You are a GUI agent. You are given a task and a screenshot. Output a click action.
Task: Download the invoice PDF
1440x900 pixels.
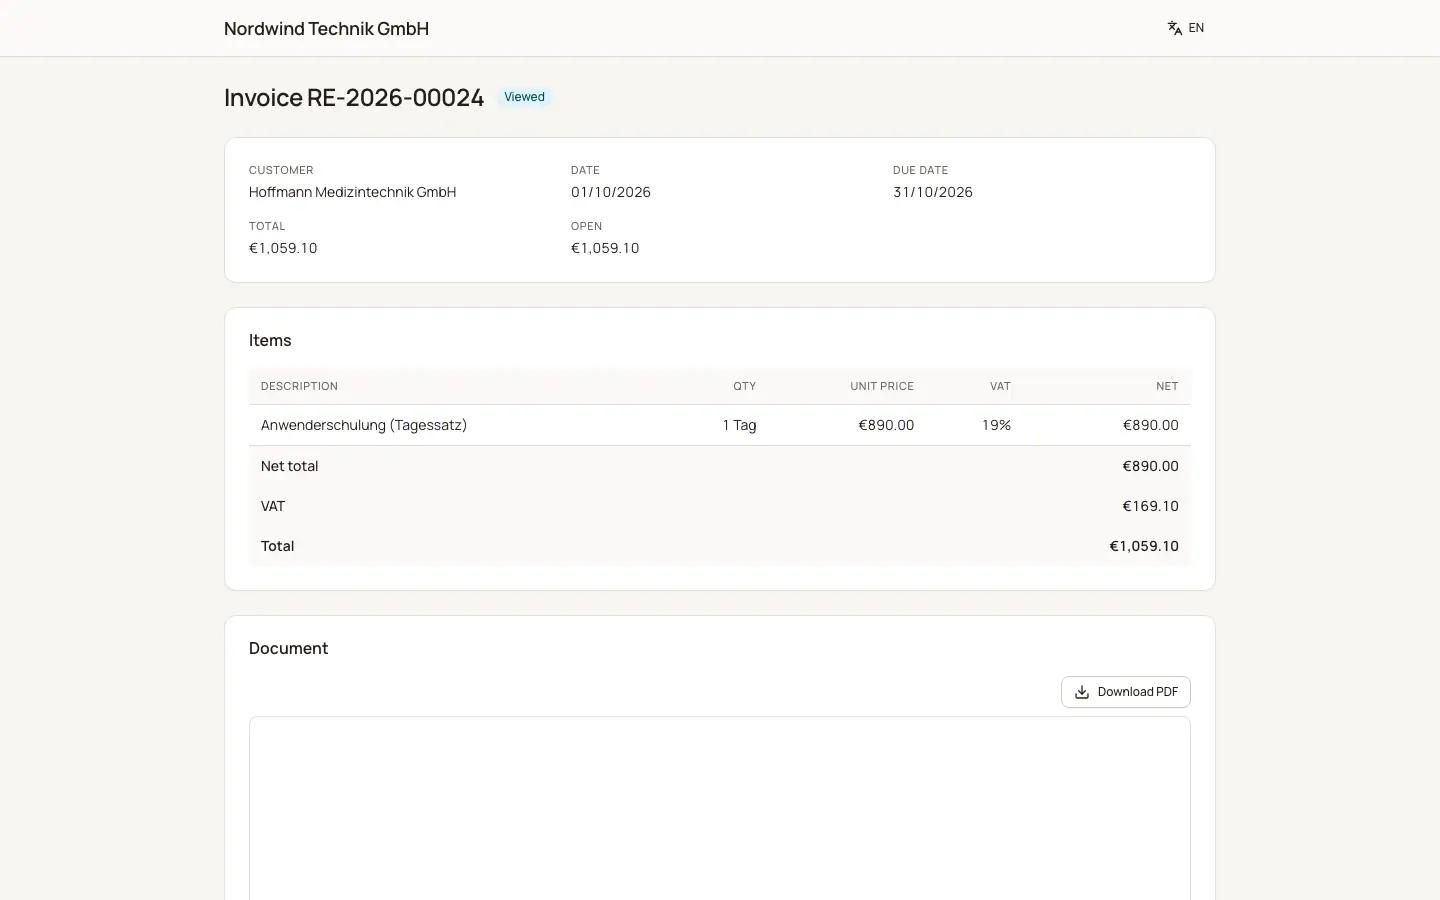1125,692
